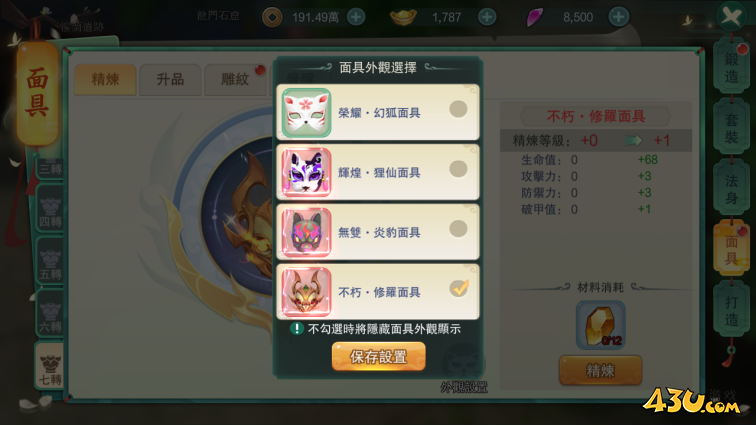The height and width of the screenshot is (426, 756).
Task: Tap the refining material gem icon
Action: click(x=600, y=325)
